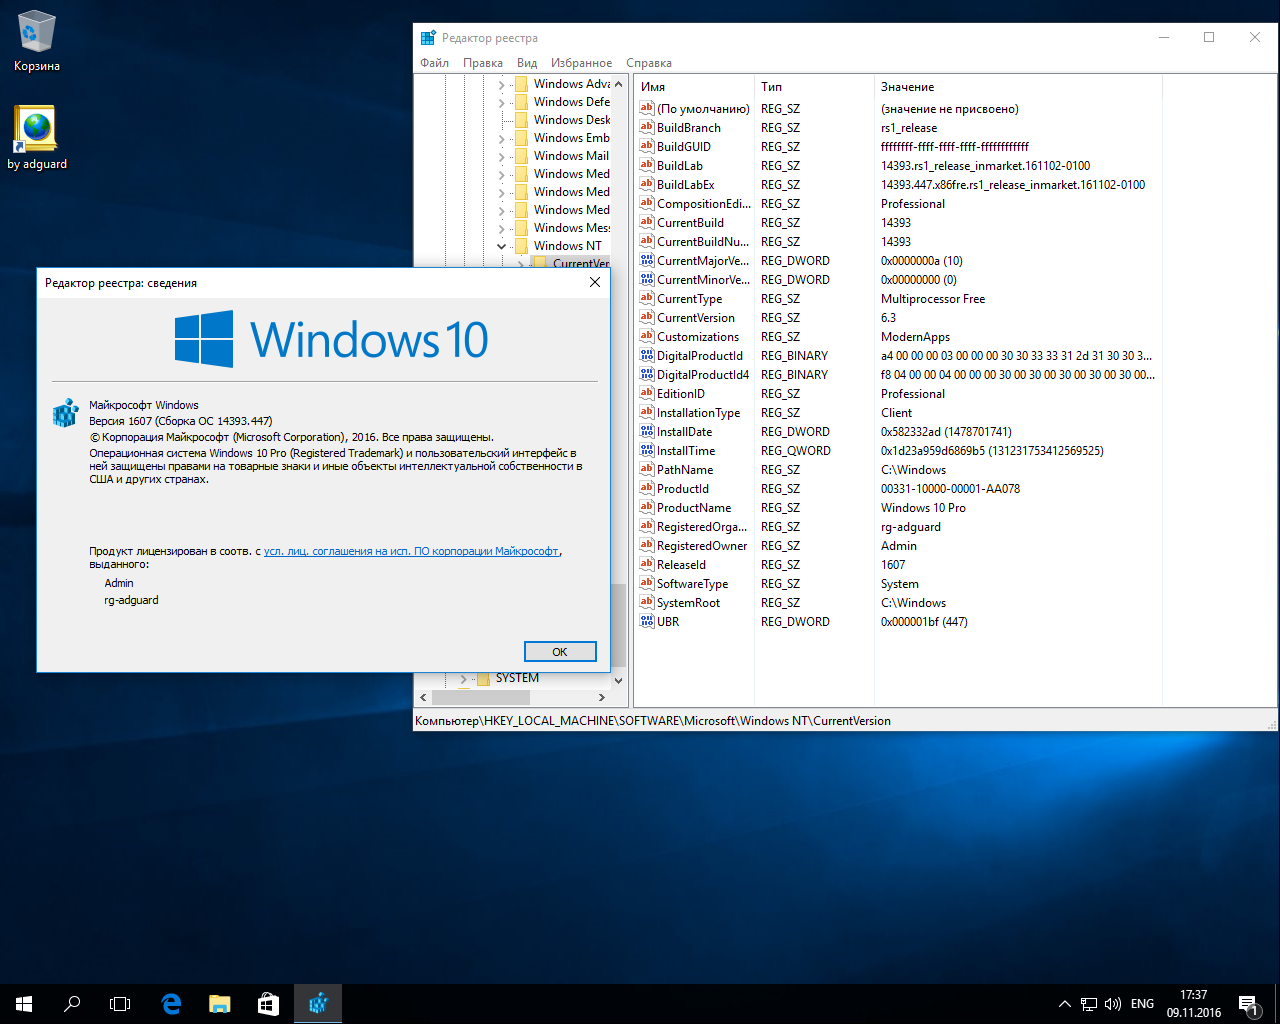This screenshot has width=1280, height=1024.
Task: Click the network tray icon
Action: coord(1089,1004)
